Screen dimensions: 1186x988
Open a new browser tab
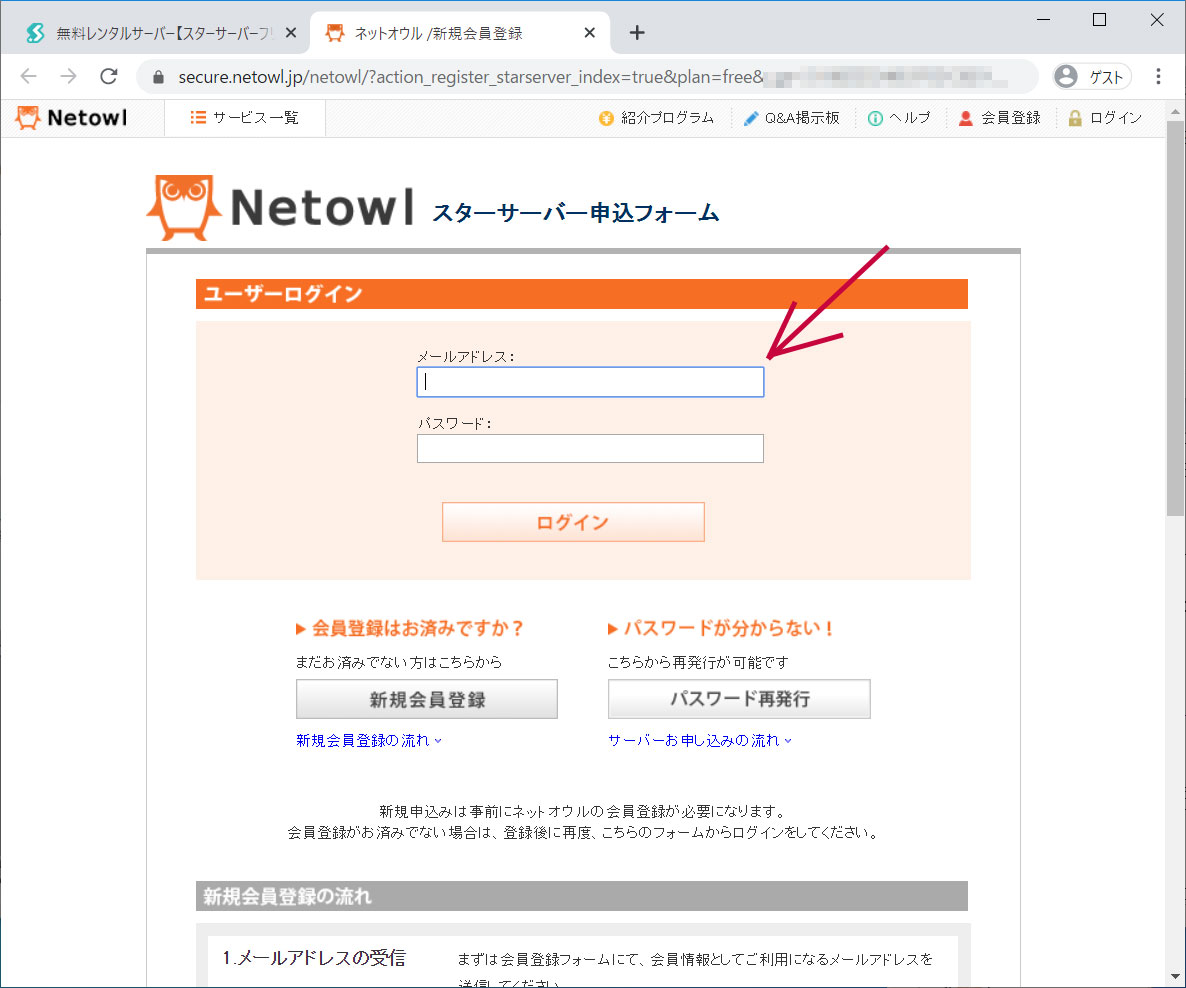coord(637,33)
